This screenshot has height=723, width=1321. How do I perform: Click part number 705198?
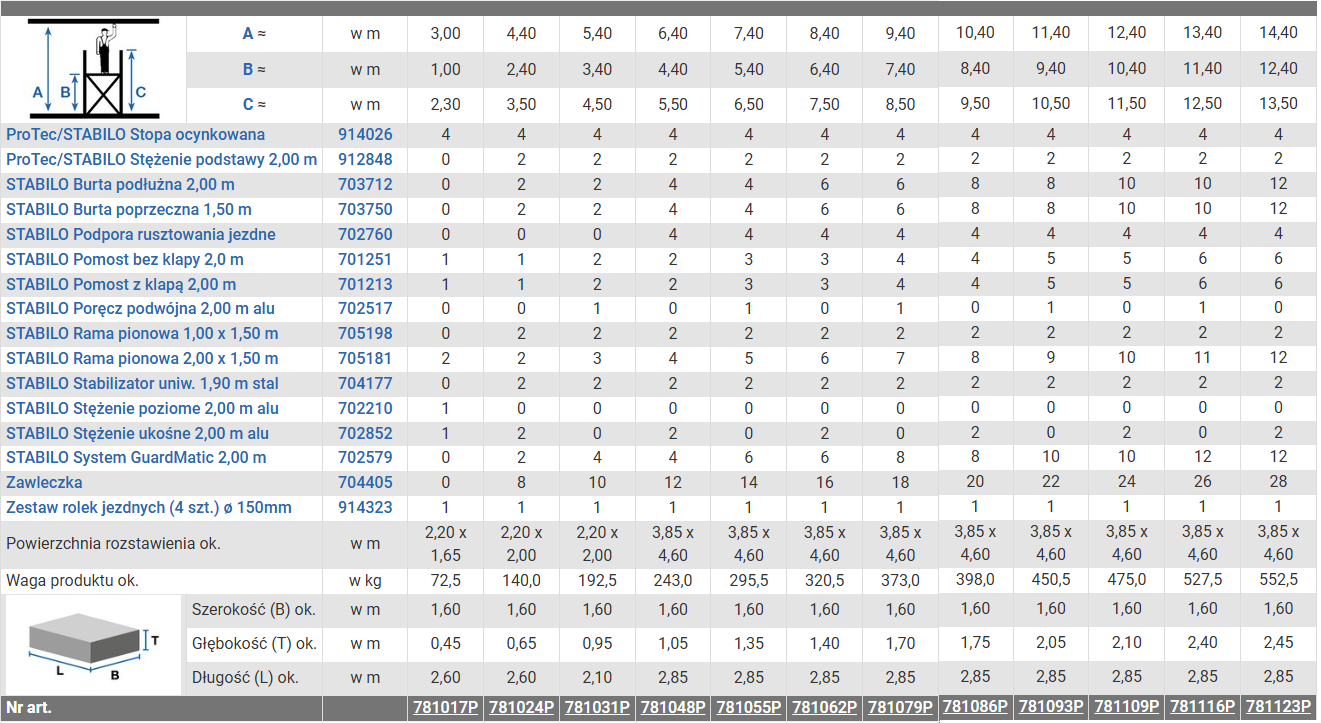coord(364,334)
